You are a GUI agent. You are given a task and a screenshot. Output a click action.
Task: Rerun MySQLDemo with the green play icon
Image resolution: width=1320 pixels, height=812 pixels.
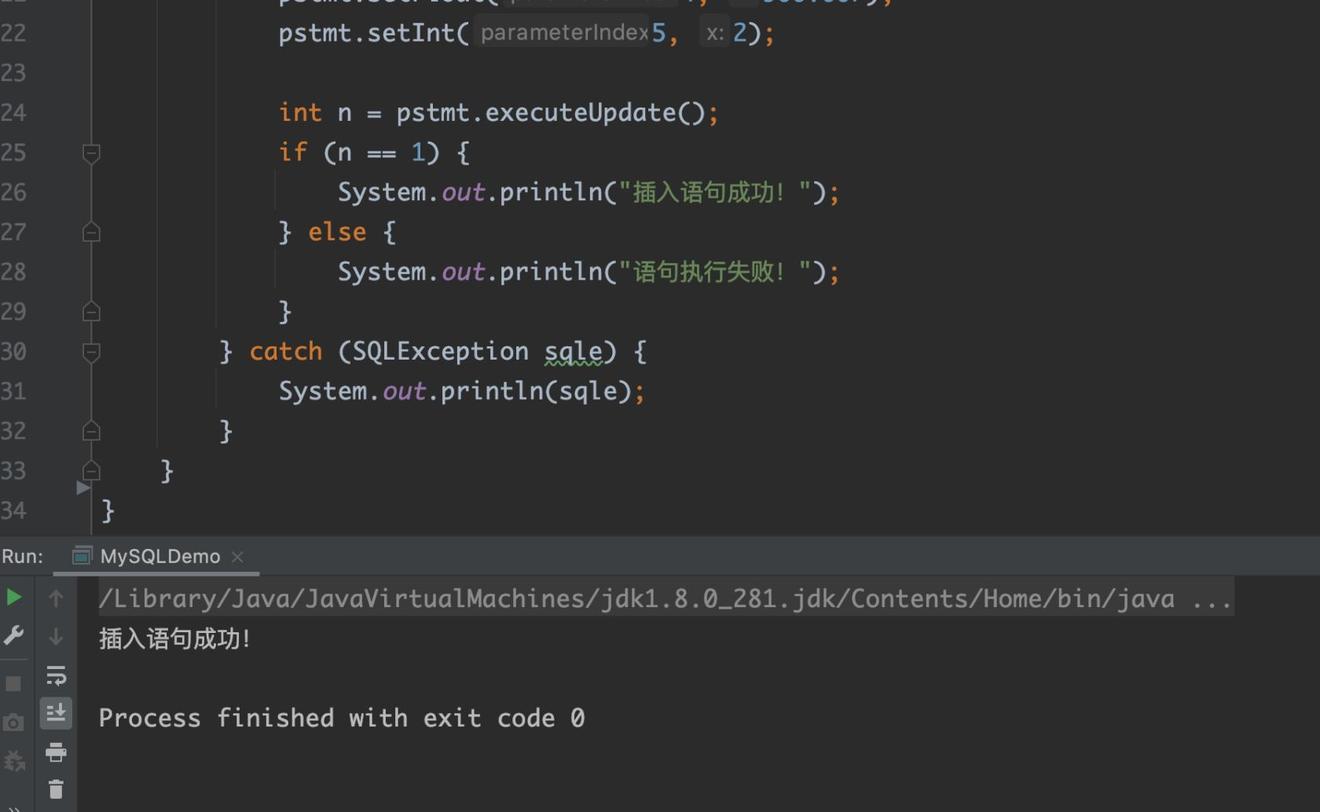click(14, 598)
